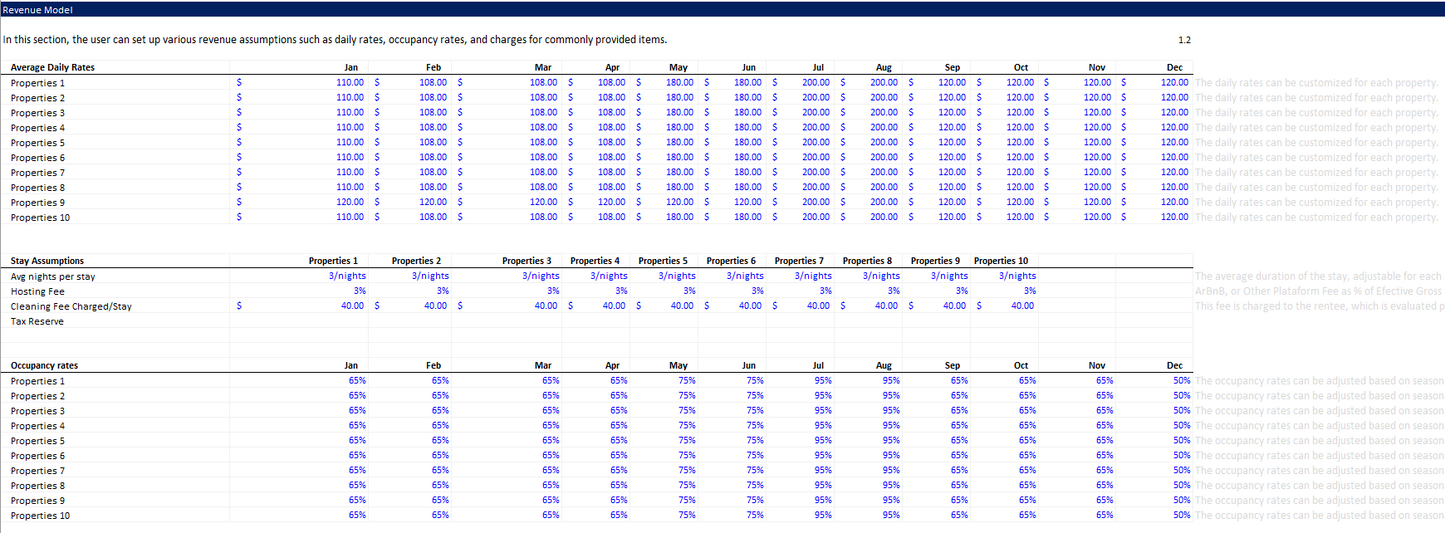Screen dimensions: 1445x533
Task: Select Properties 4 label under Average Daily Rates
Action: (x=38, y=128)
